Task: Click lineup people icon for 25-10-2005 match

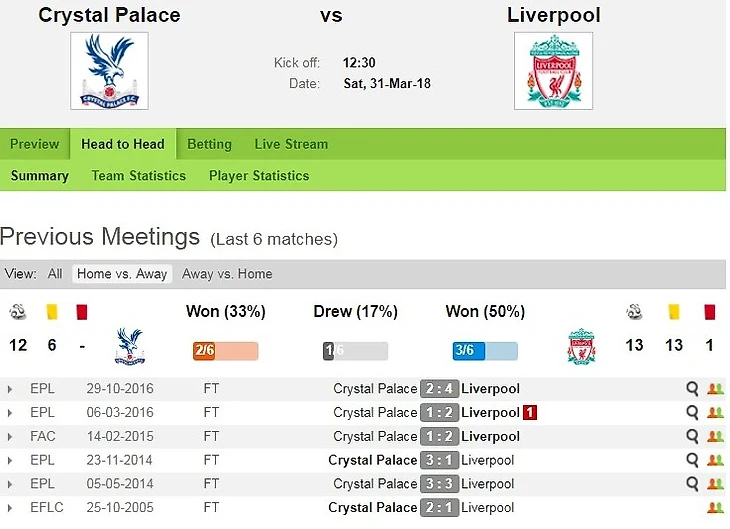Action: [x=714, y=508]
